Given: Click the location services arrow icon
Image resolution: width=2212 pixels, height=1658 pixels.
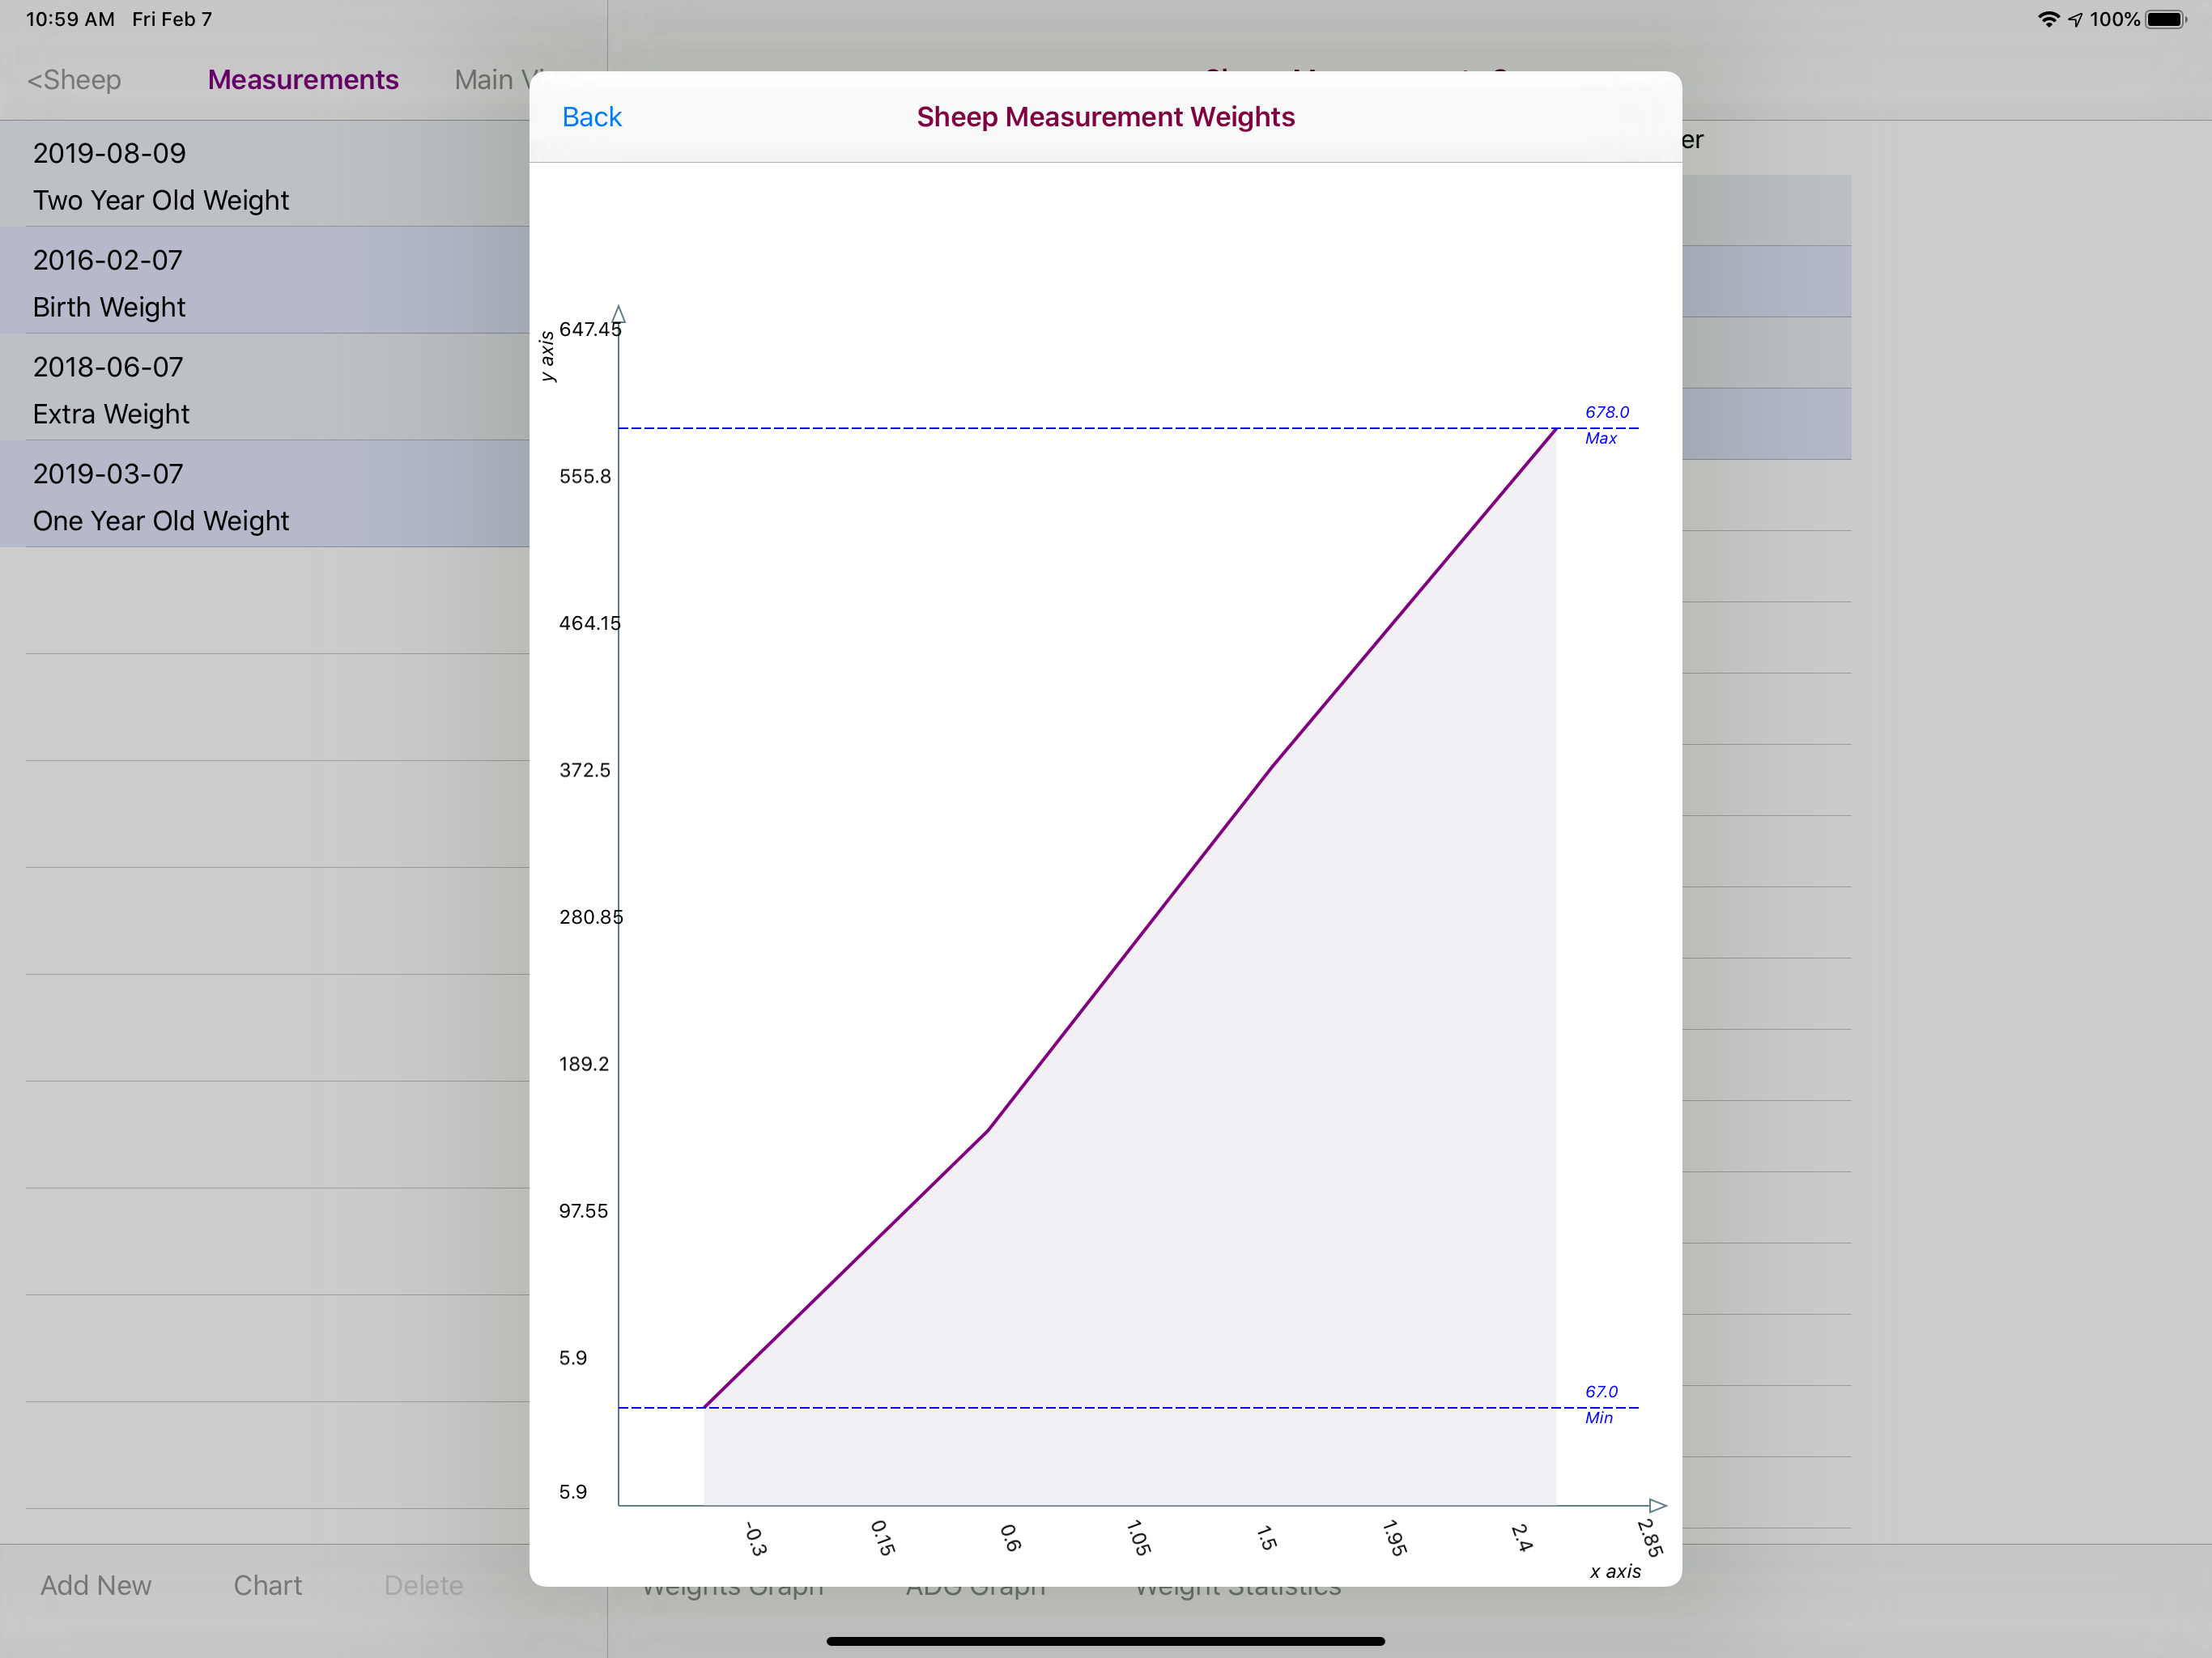Looking at the screenshot, I should coord(2076,19).
